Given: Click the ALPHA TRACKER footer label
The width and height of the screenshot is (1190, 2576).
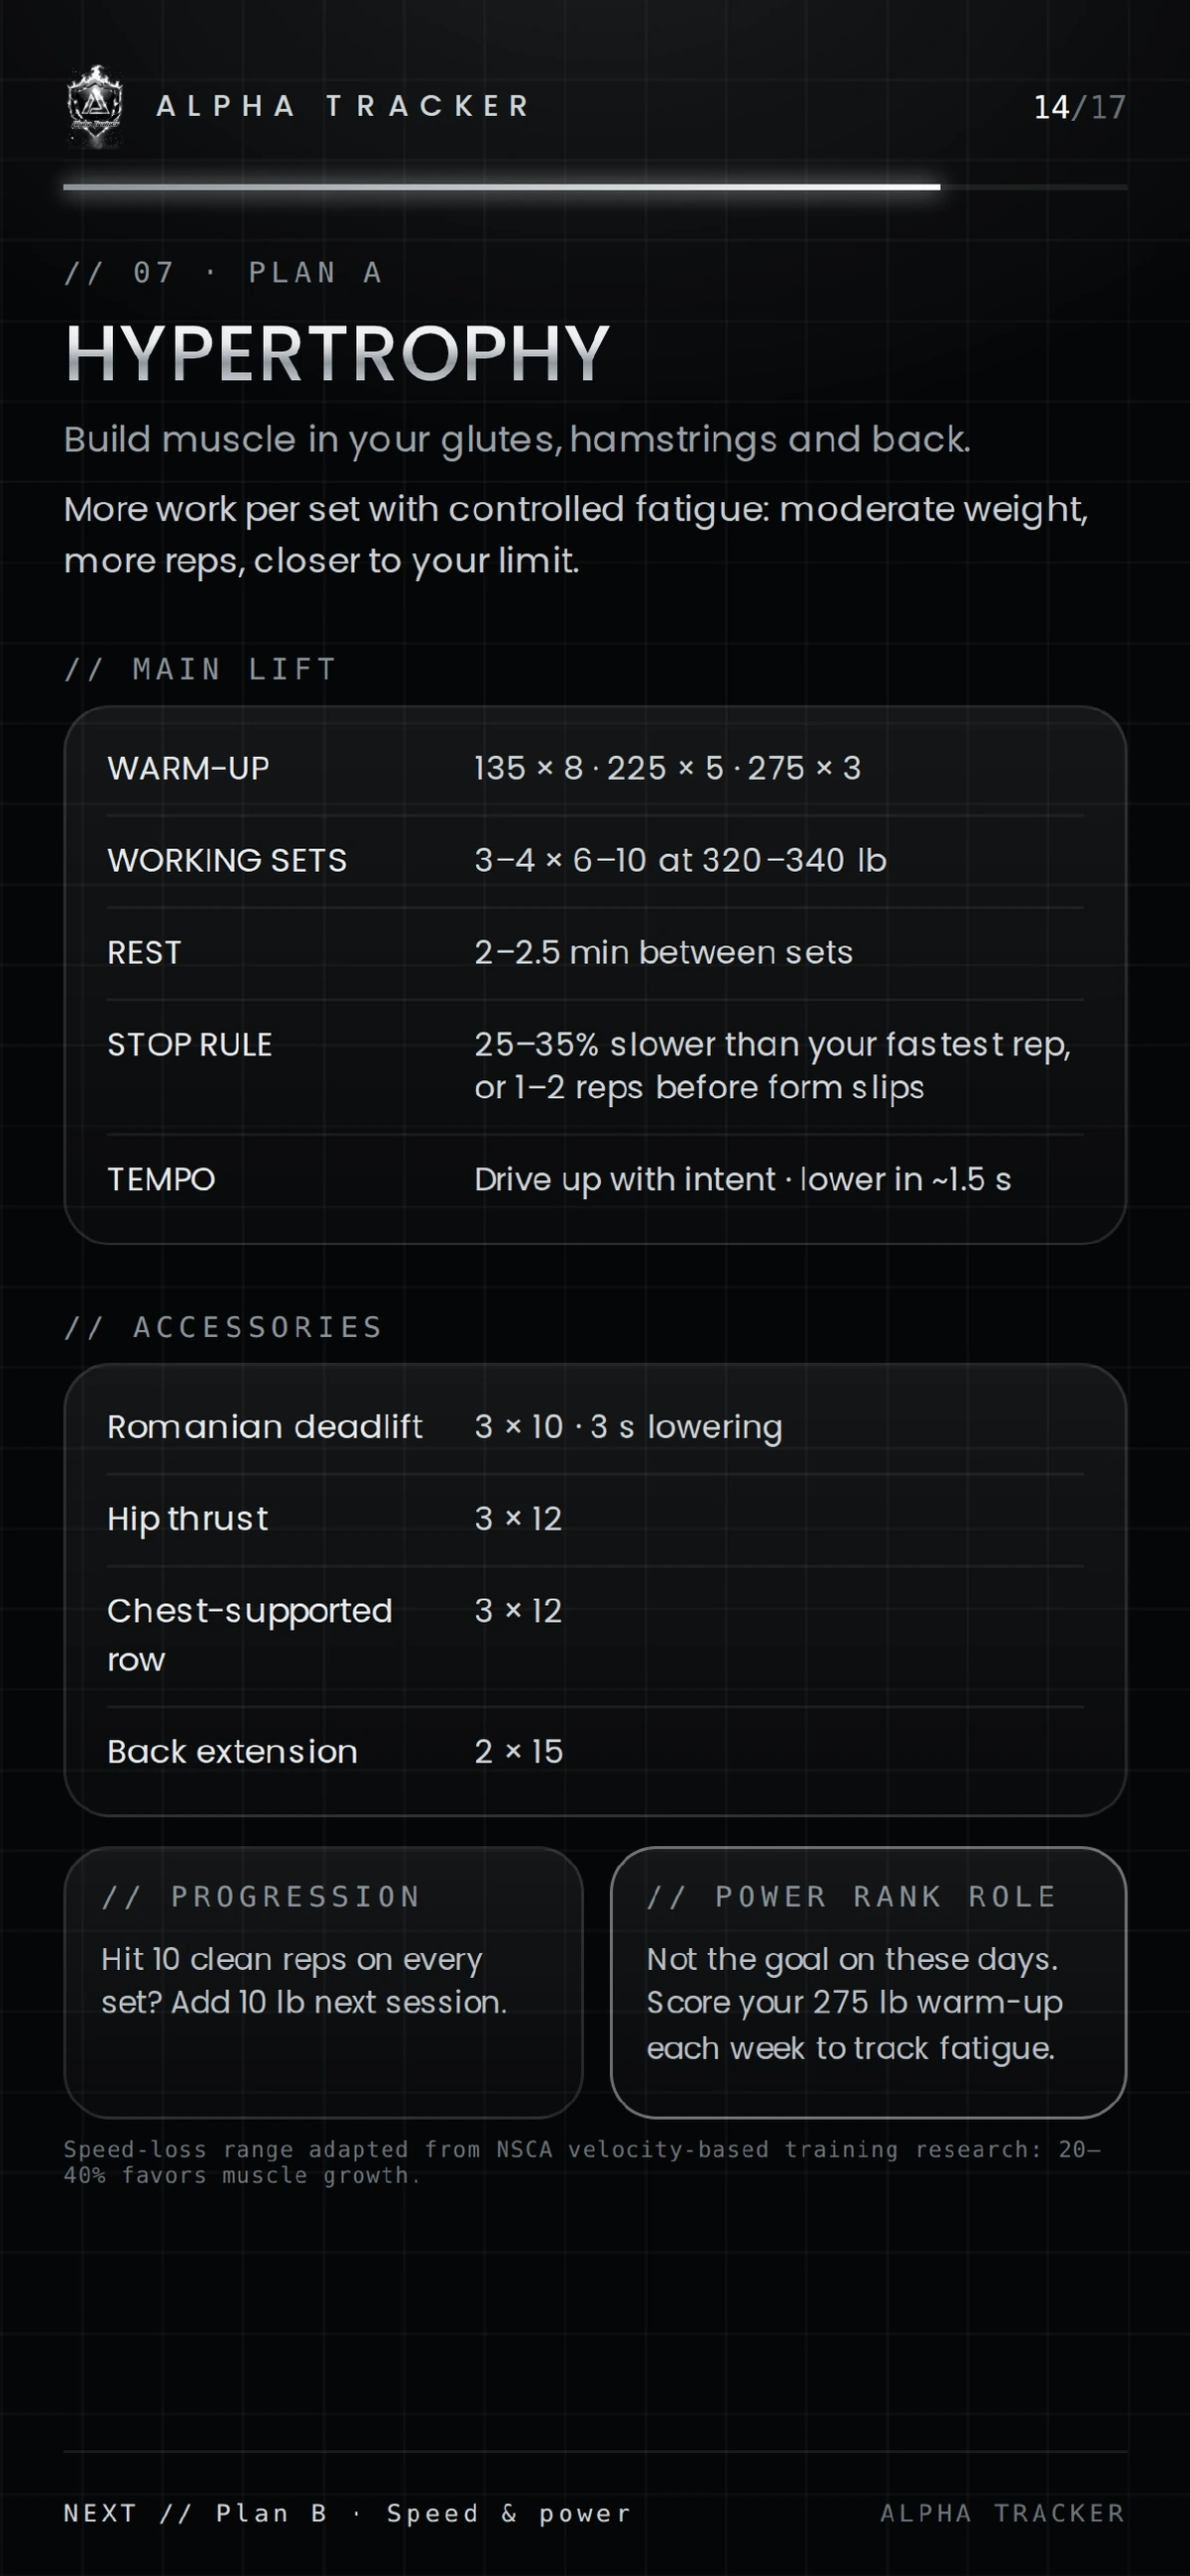Looking at the screenshot, I should (x=1003, y=2513).
